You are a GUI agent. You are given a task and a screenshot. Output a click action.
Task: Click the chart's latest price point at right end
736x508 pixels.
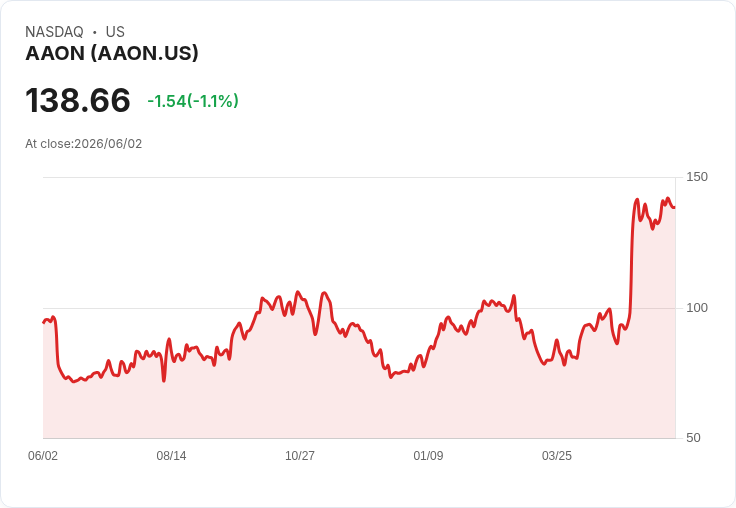[x=675, y=207]
